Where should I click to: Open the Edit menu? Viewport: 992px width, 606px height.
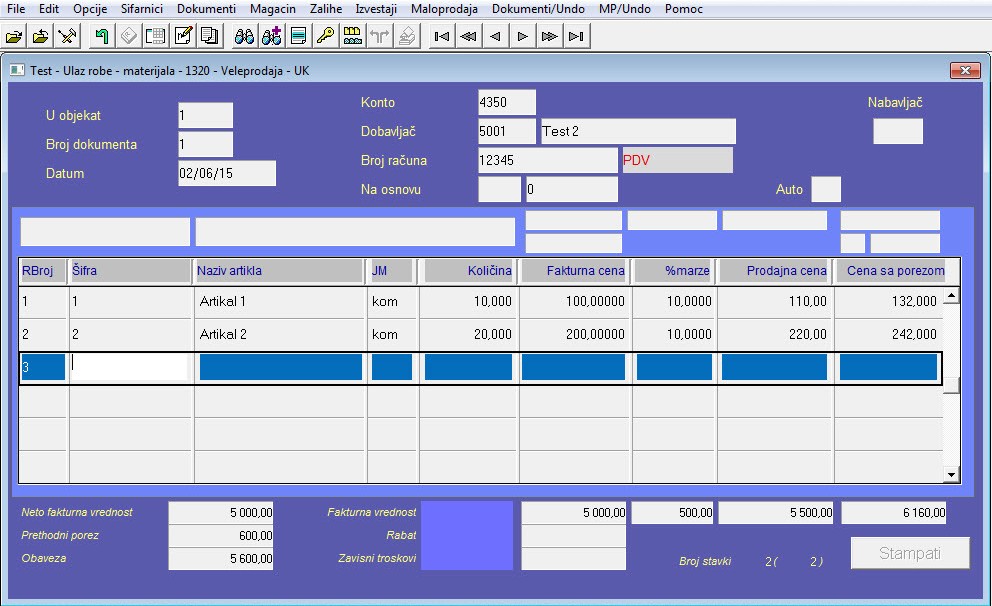(x=49, y=9)
